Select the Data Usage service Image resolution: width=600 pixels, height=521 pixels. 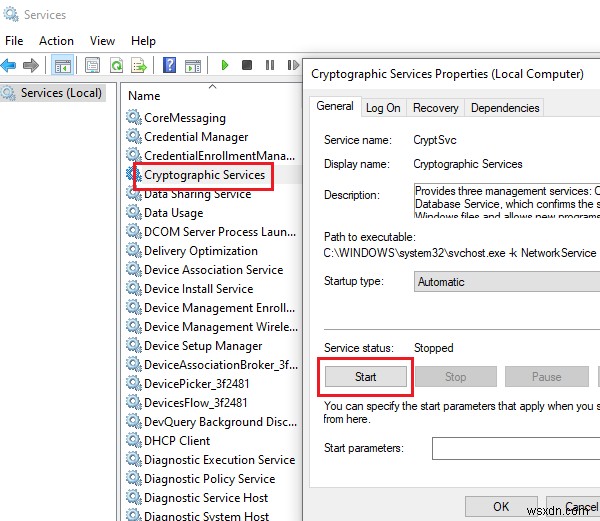coord(173,213)
